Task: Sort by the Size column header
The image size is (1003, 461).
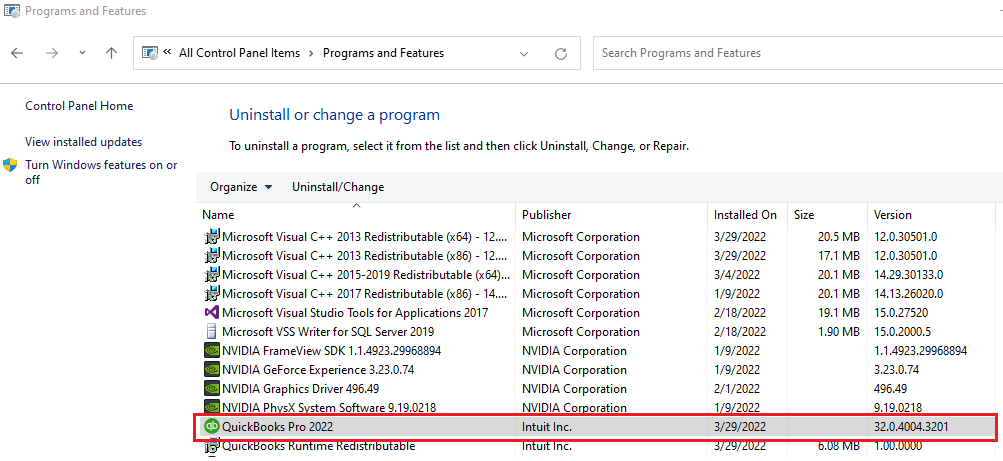Action: (827, 215)
